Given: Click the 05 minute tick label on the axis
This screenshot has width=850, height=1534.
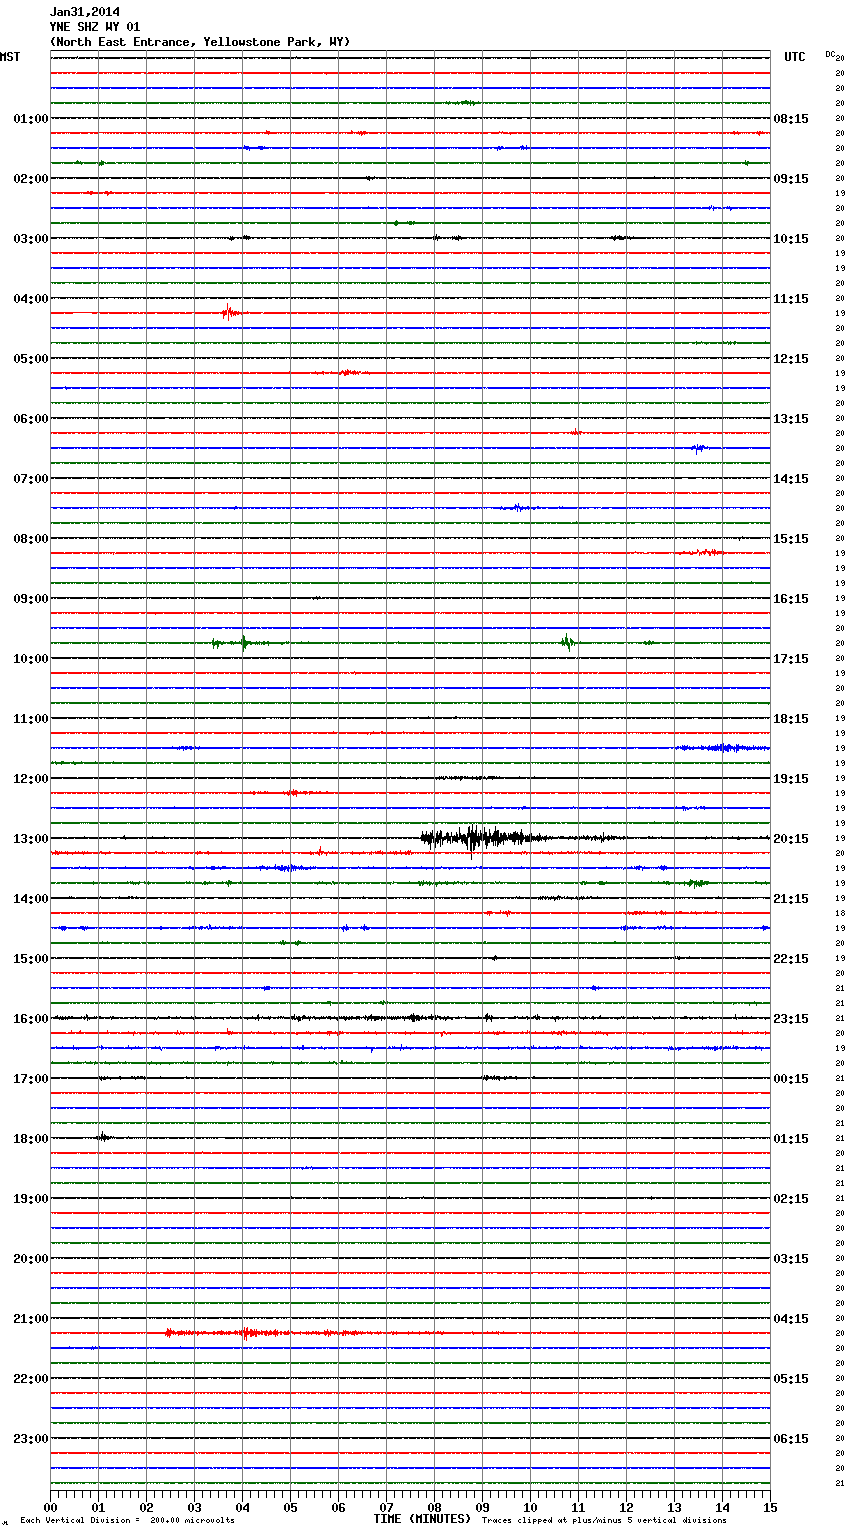Looking at the screenshot, I should 290,1507.
